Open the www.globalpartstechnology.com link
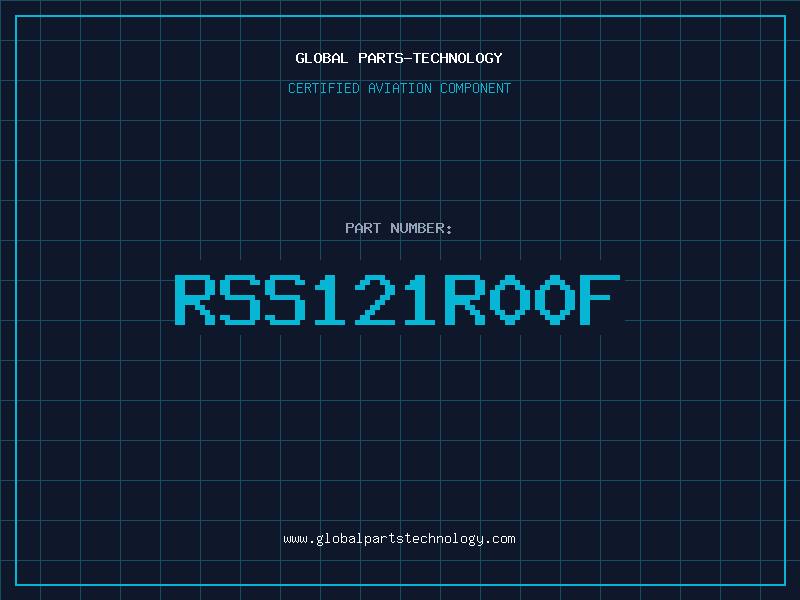The width and height of the screenshot is (800, 600). [399, 539]
